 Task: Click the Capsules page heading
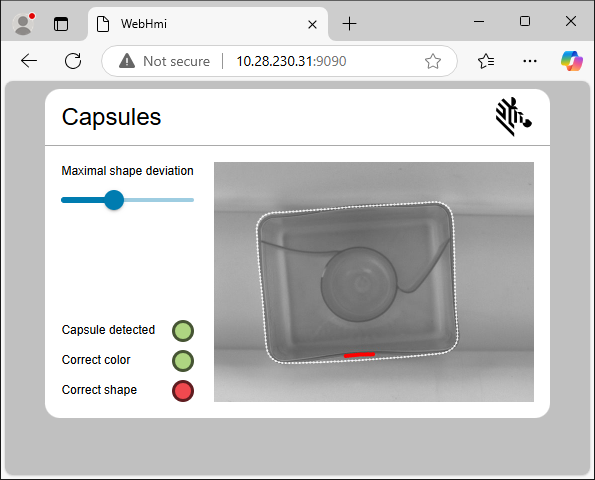(111, 116)
